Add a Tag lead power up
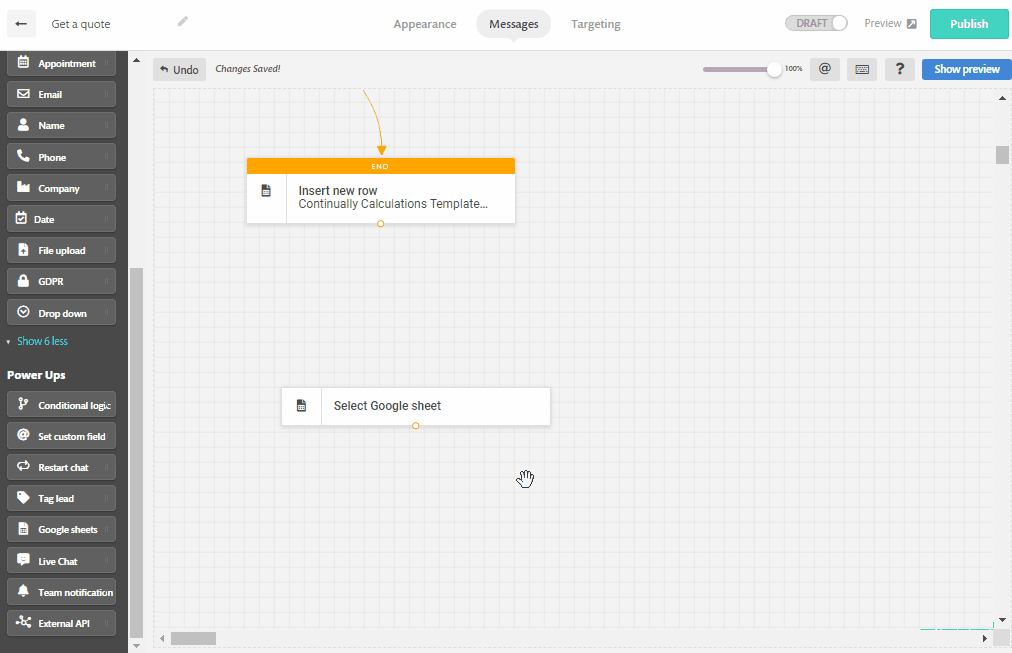Image resolution: width=1012 pixels, height=653 pixels. [61, 498]
